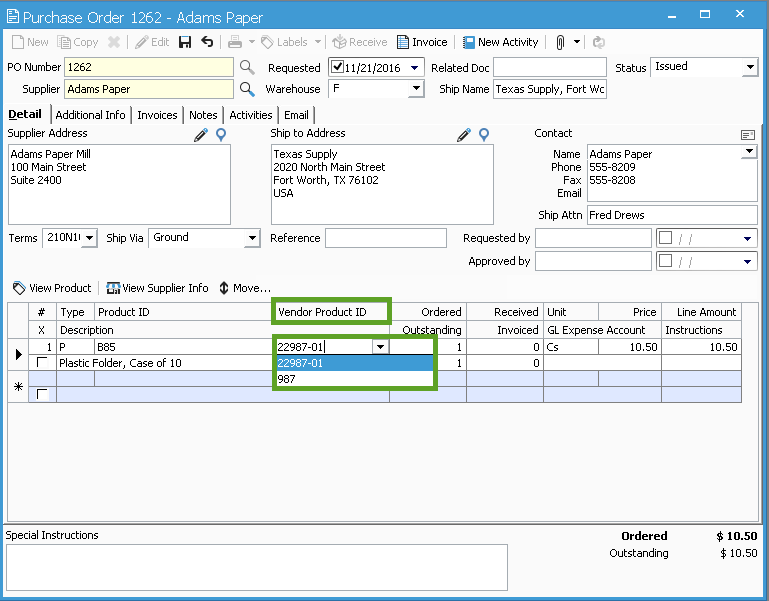Image resolution: width=769 pixels, height=601 pixels.
Task: Click the refresh icon in toolbar
Action: click(598, 42)
